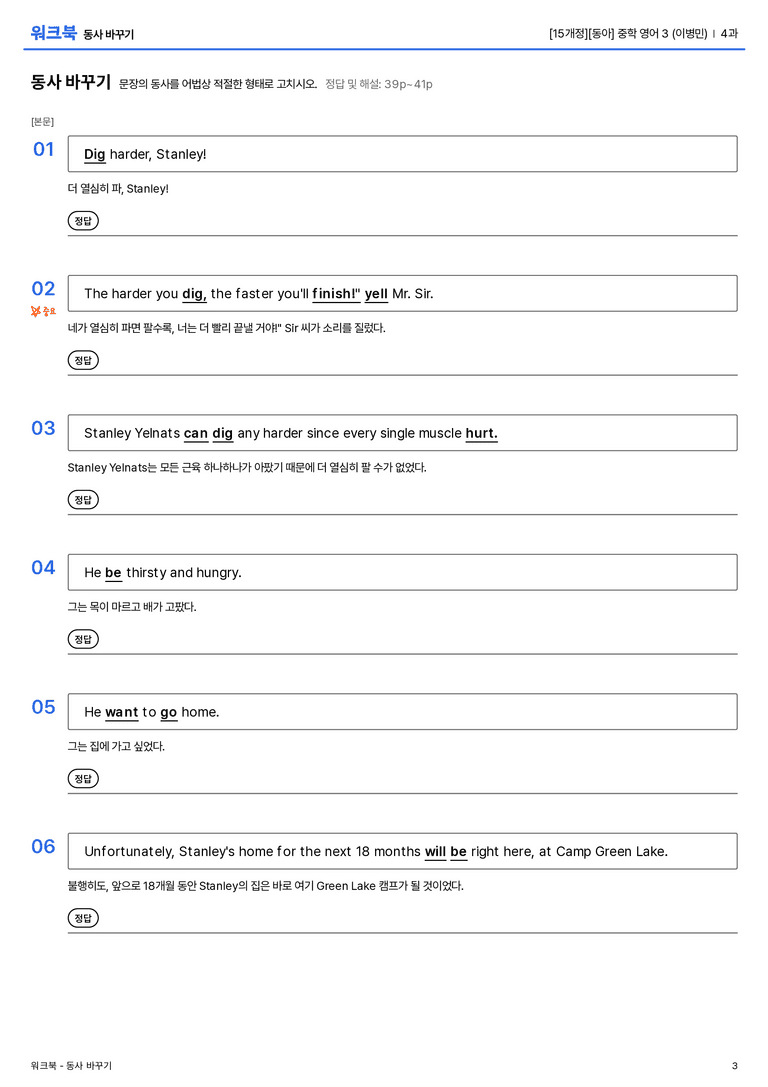Click the underlined 'want' in sentence 05
This screenshot has width=768, height=1087.
point(122,712)
